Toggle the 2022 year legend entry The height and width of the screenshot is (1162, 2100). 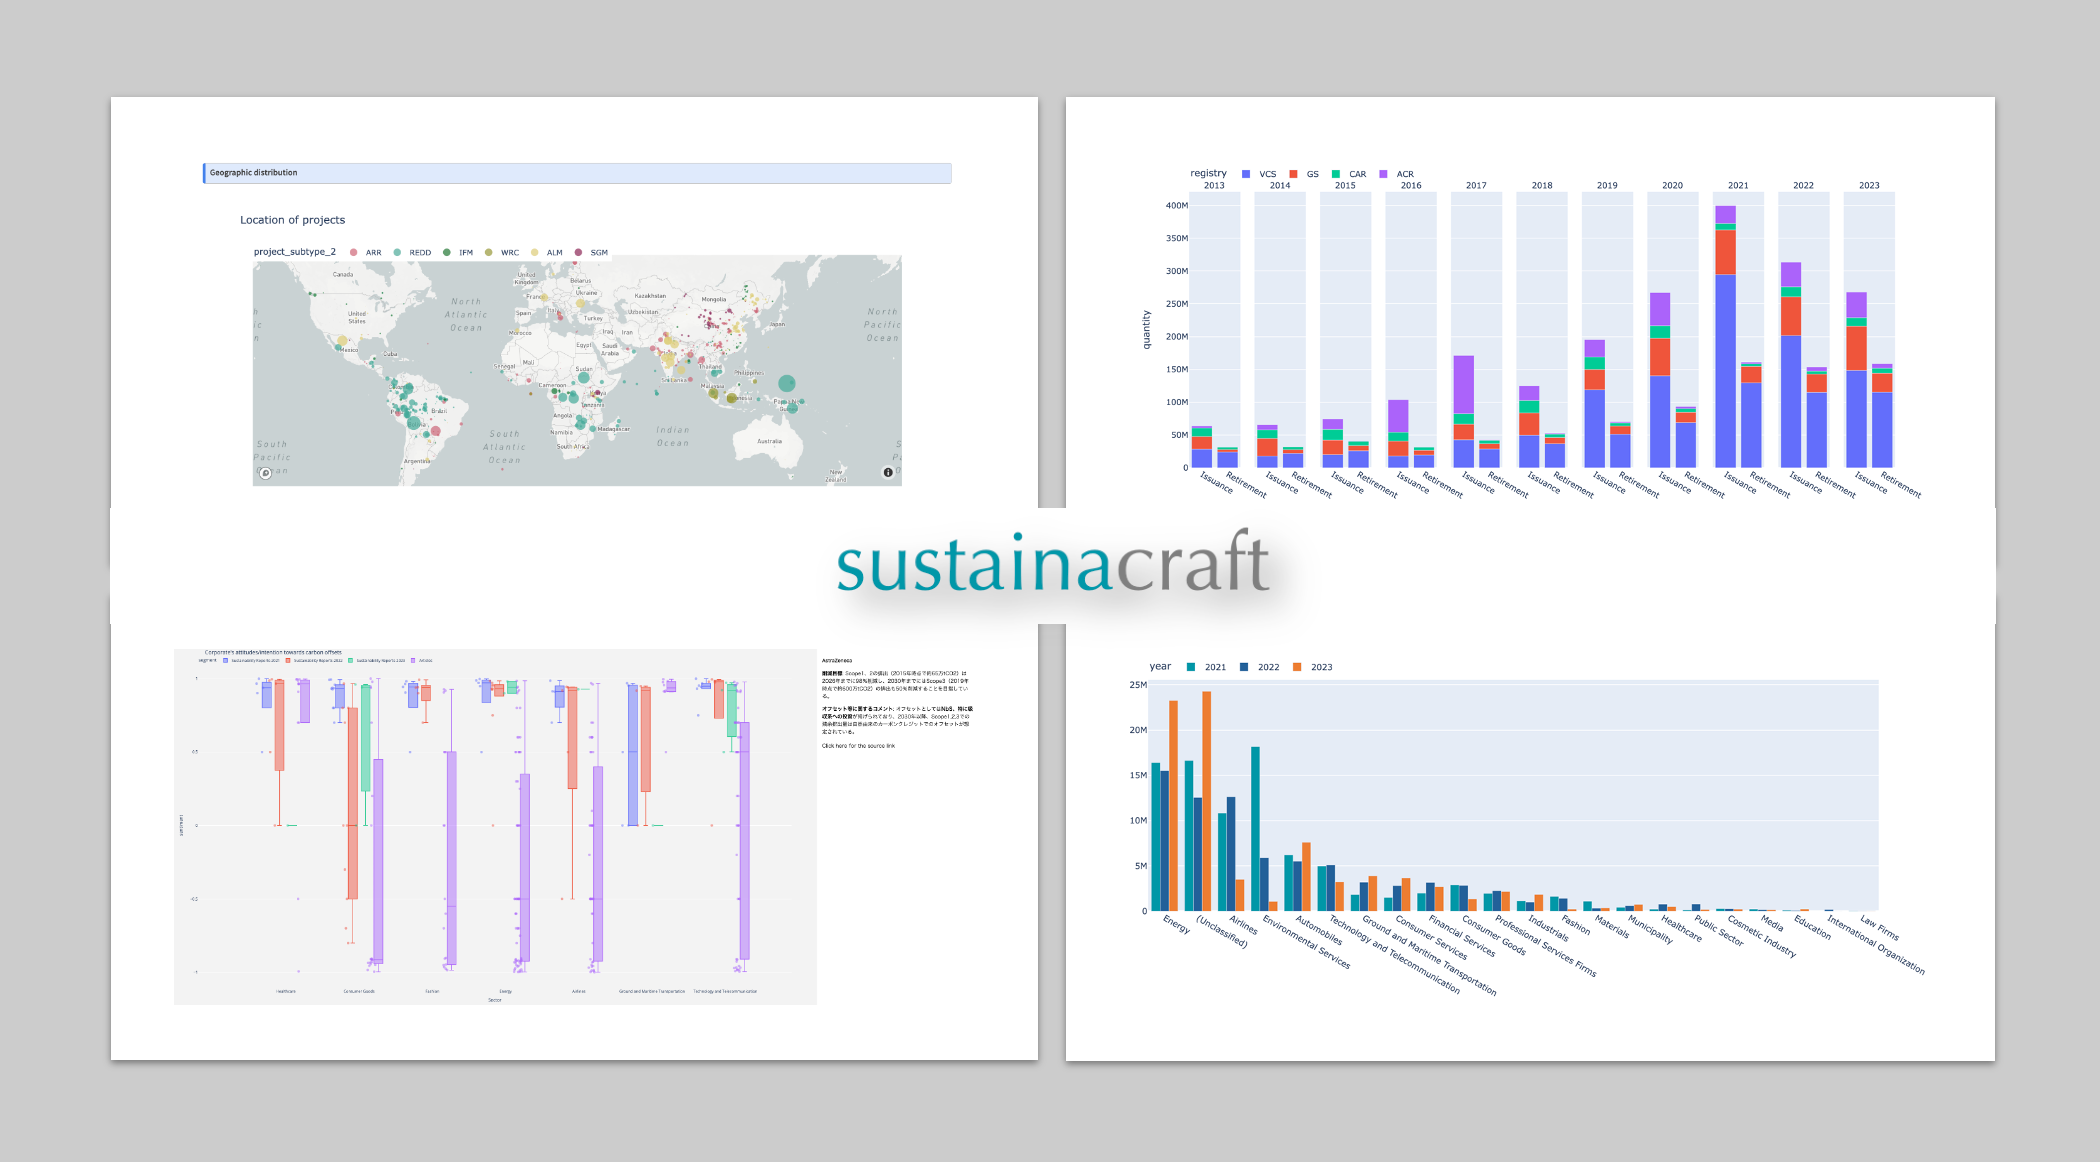pyautogui.click(x=1244, y=667)
